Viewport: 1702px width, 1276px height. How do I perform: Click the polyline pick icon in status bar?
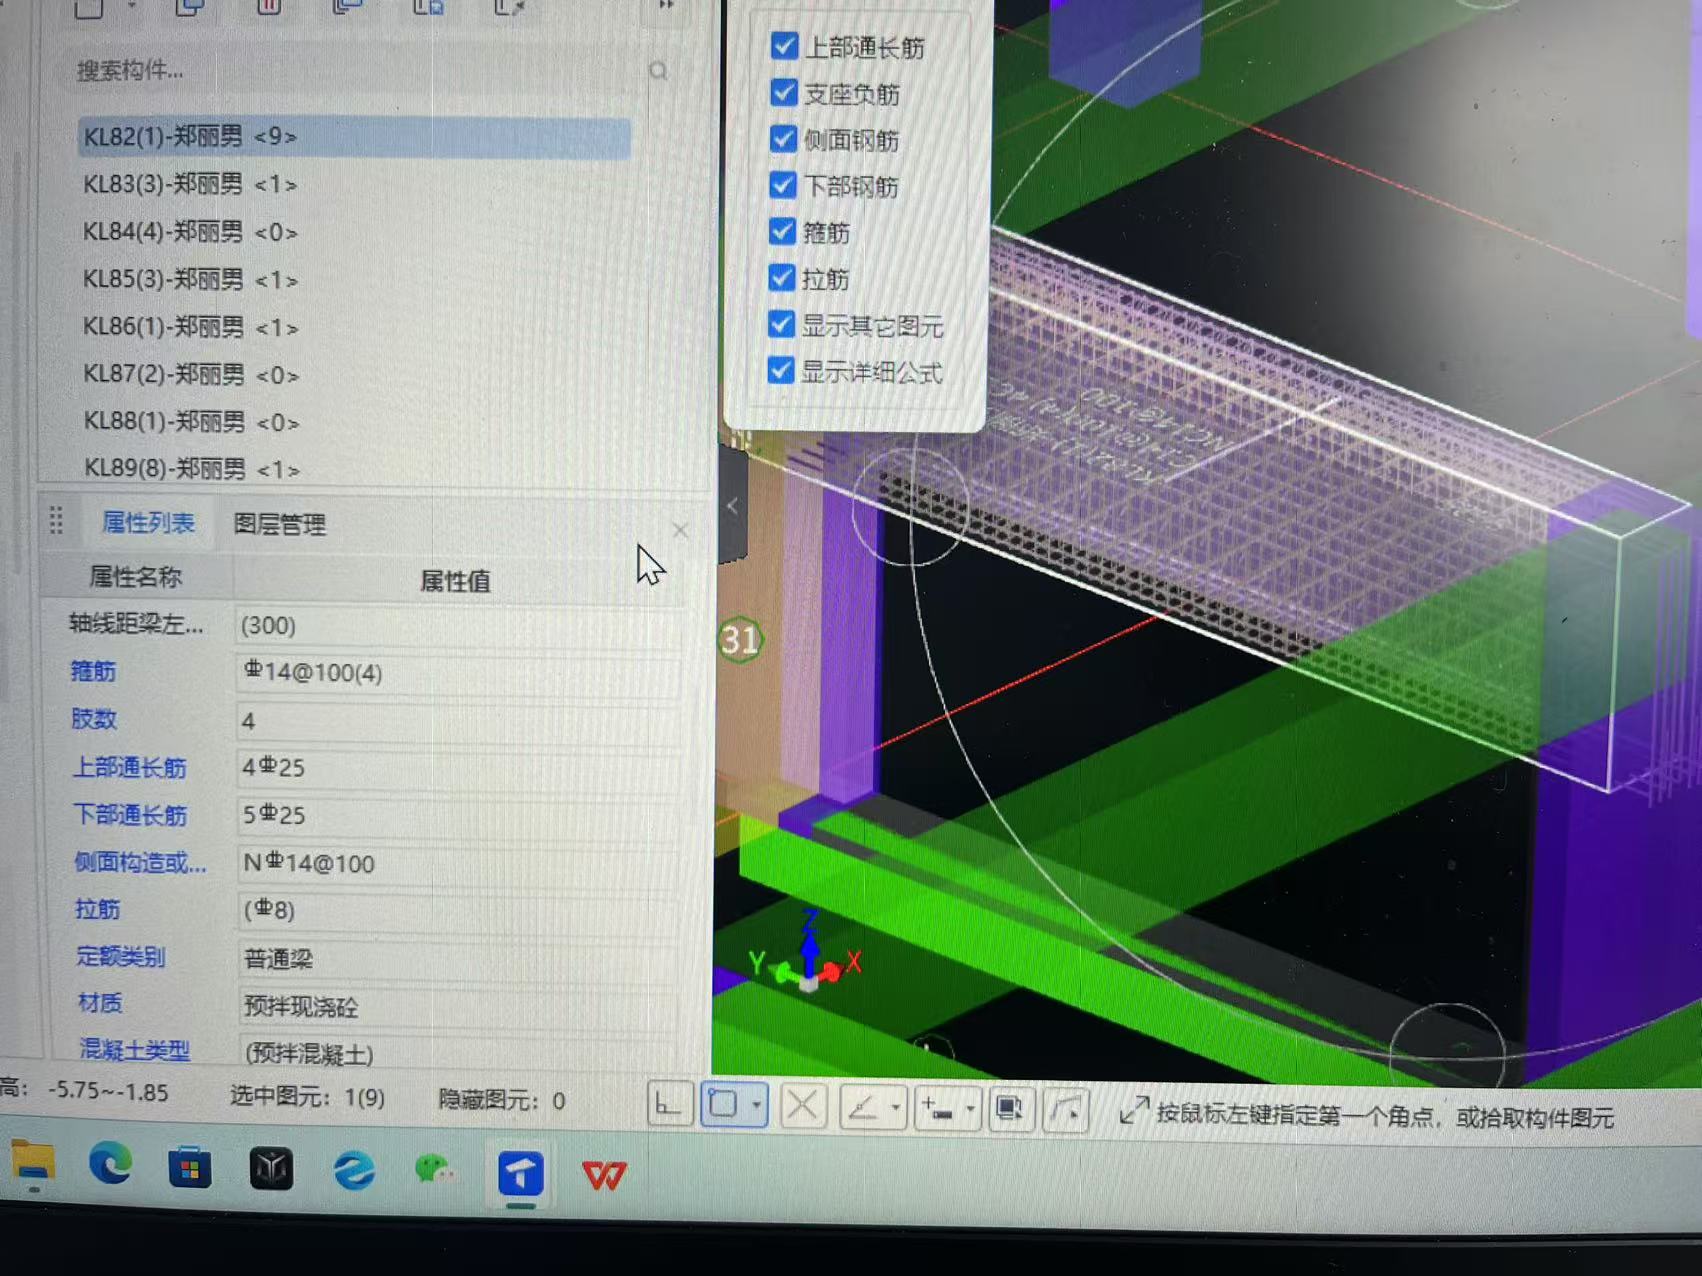pyautogui.click(x=1066, y=1111)
